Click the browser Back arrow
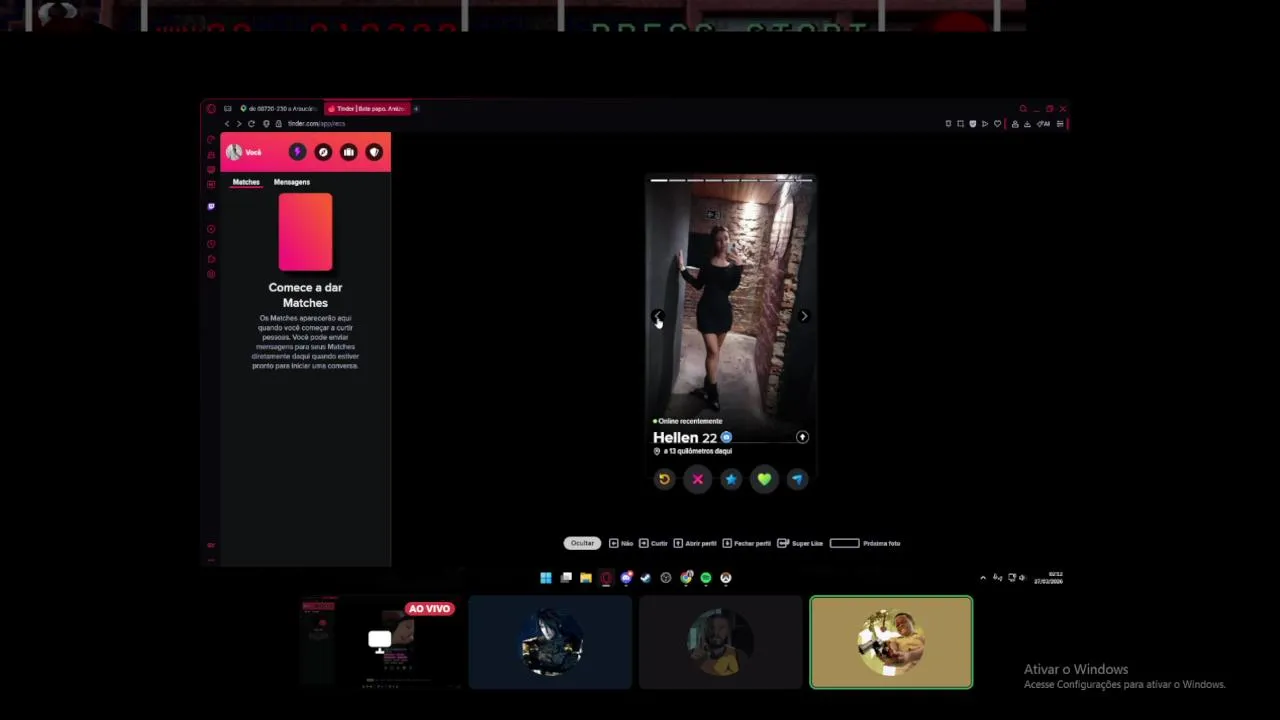The width and height of the screenshot is (1280, 720). click(227, 124)
